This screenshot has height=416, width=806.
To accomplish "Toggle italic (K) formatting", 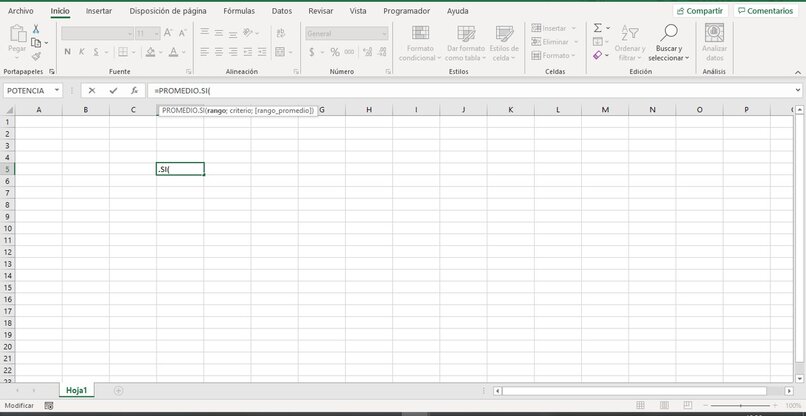I will coord(84,52).
